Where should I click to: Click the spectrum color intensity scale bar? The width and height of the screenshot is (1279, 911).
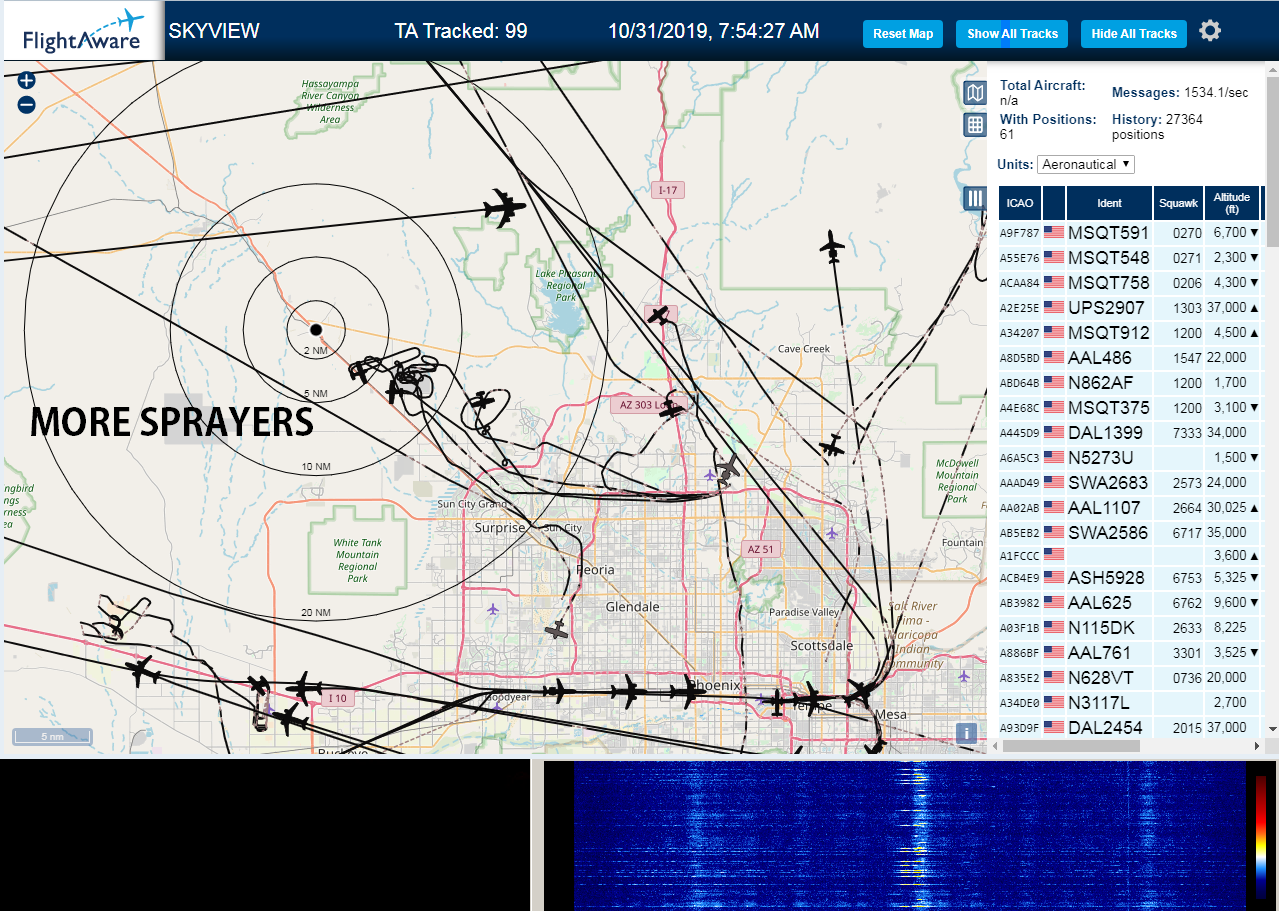coord(1261,835)
